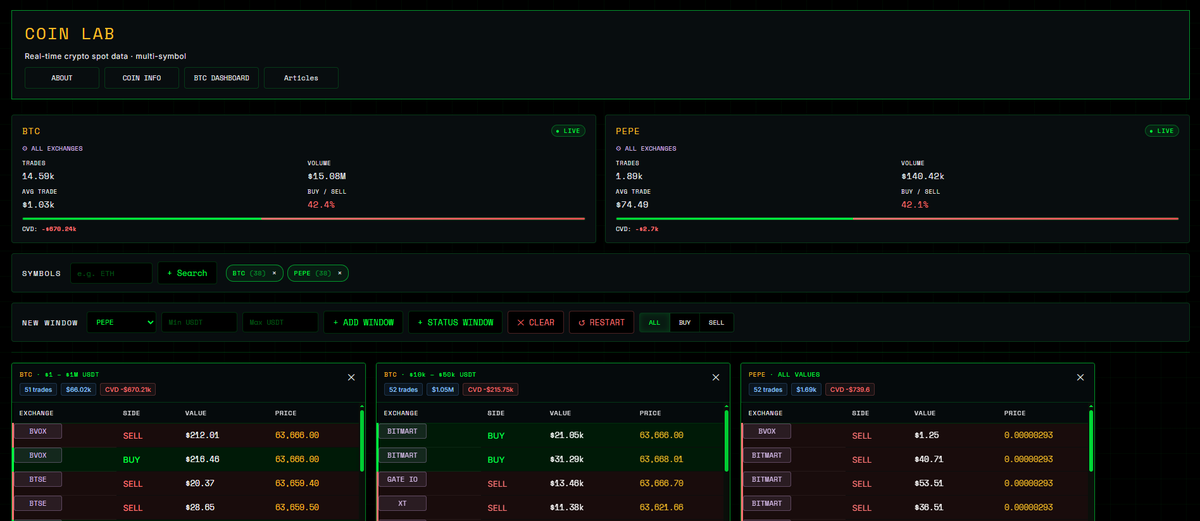Go to BTC DASHBOARD

[x=221, y=78]
